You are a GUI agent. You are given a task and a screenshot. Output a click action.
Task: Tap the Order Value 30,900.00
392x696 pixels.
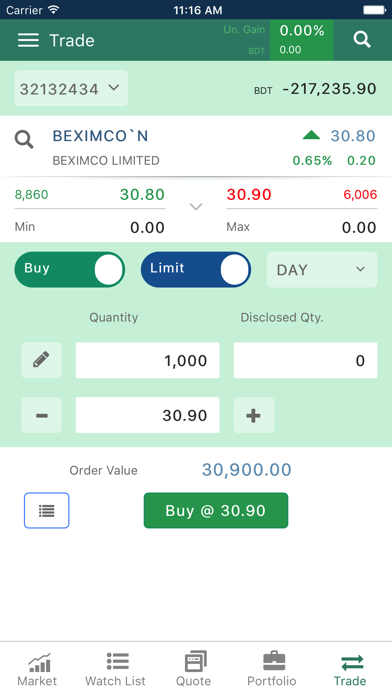[x=247, y=470]
